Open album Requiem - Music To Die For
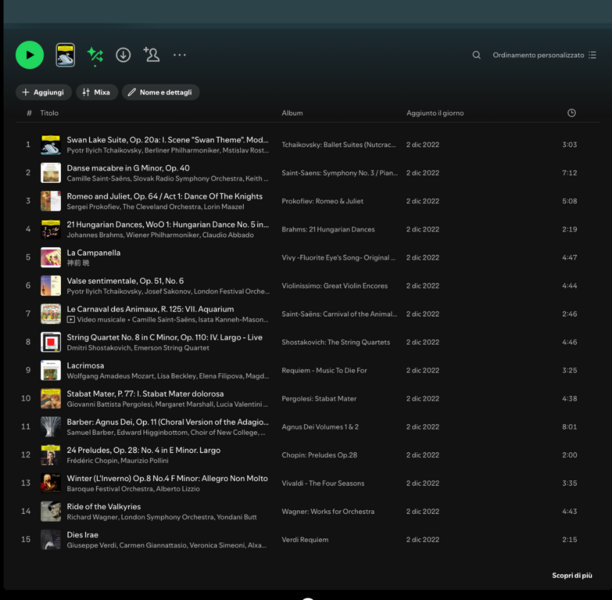Image resolution: width=612 pixels, height=600 pixels. click(x=324, y=370)
